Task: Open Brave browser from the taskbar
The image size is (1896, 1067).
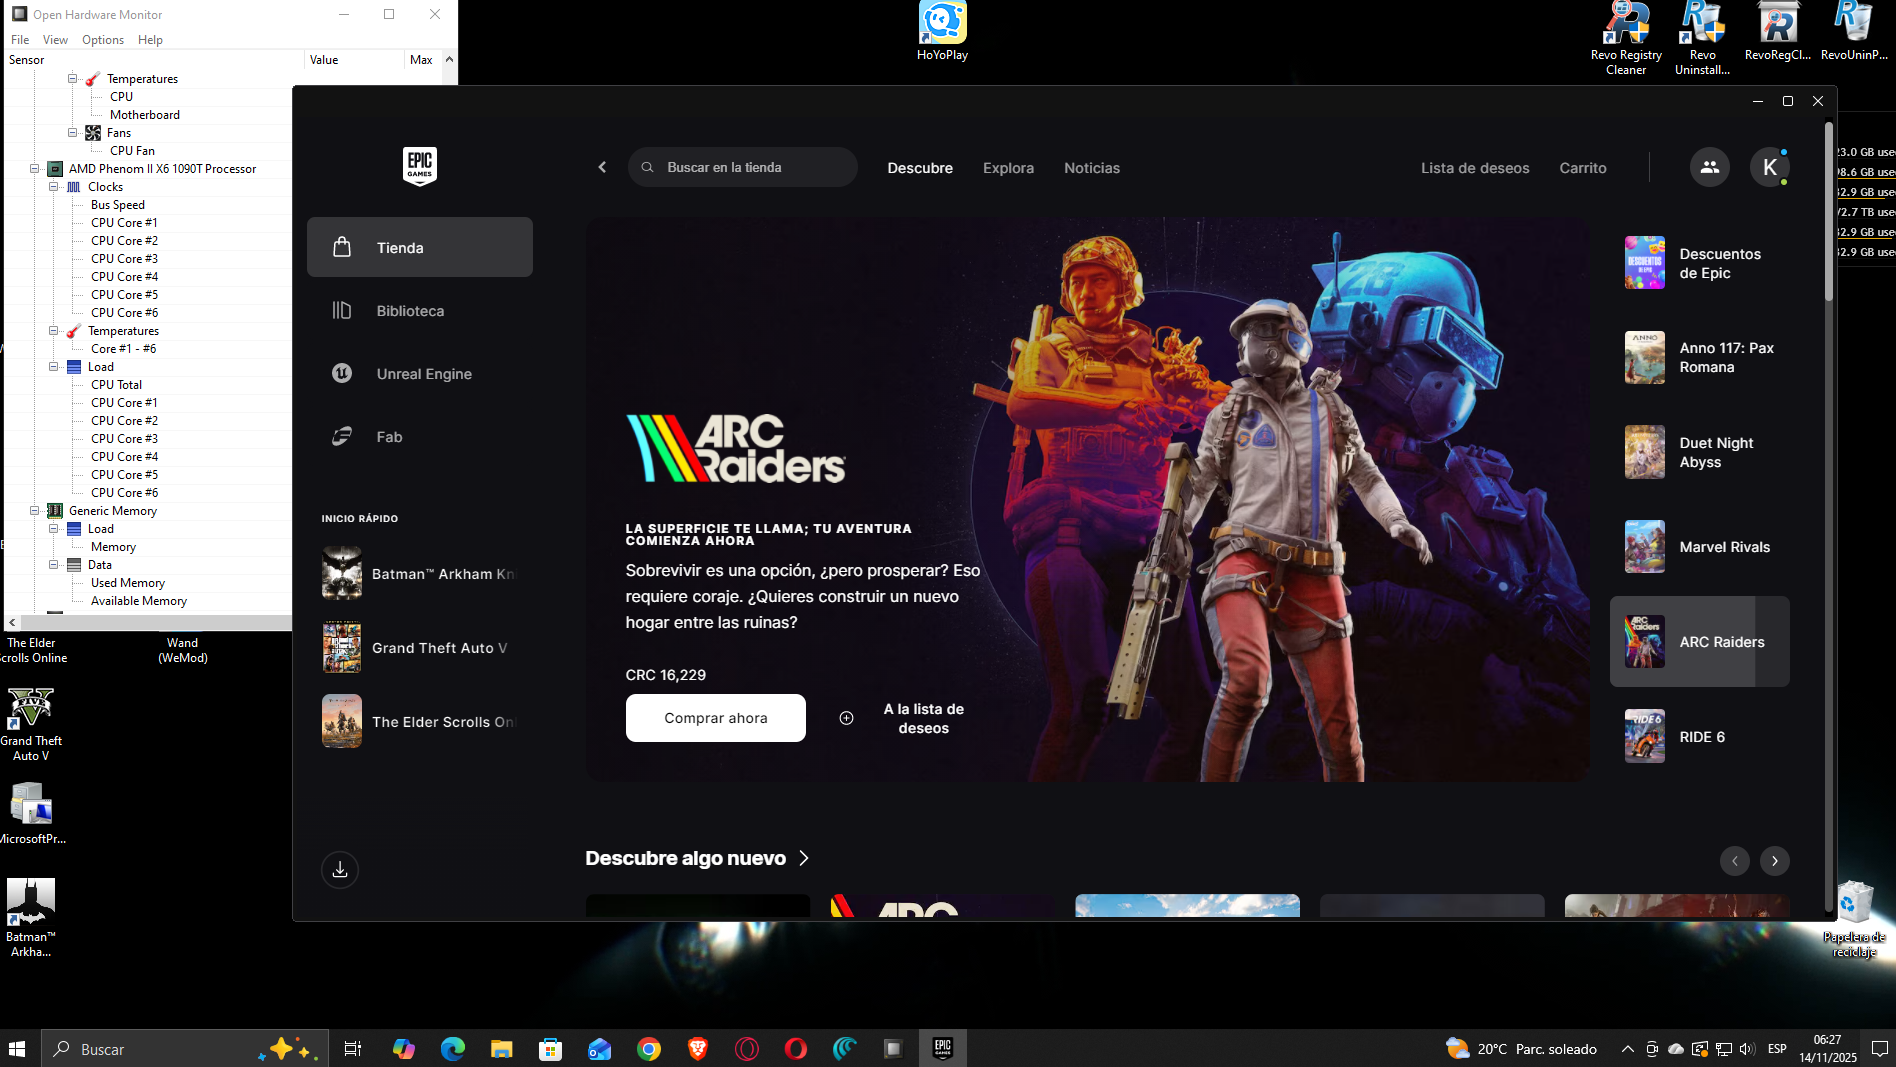Action: pos(698,1048)
